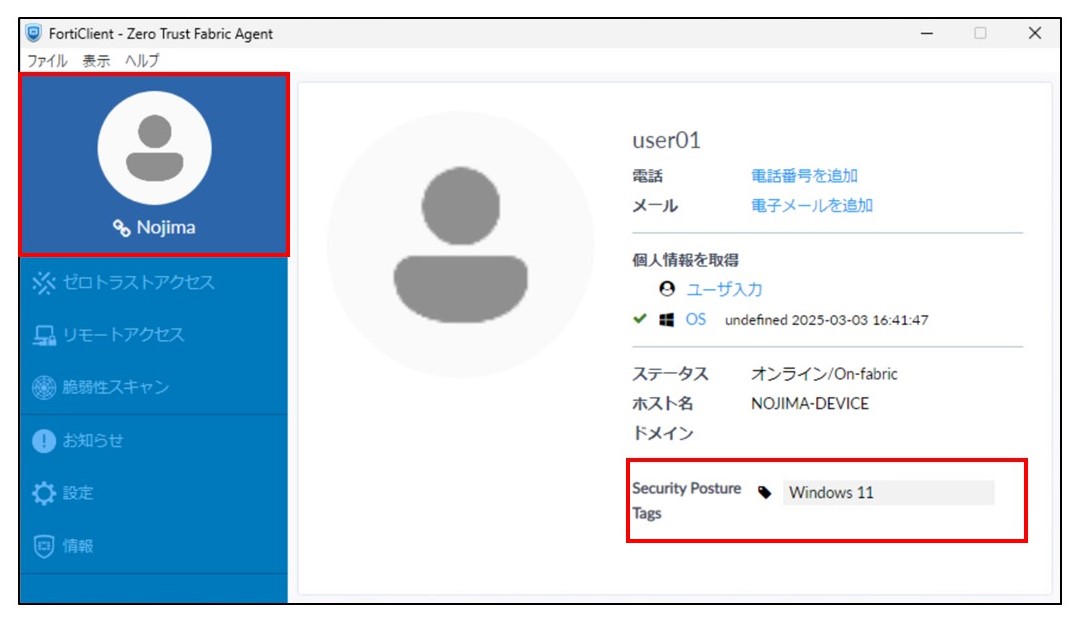The width and height of the screenshot is (1081, 619).
Task: Add an email via 電子メールを追加
Action: coord(811,205)
